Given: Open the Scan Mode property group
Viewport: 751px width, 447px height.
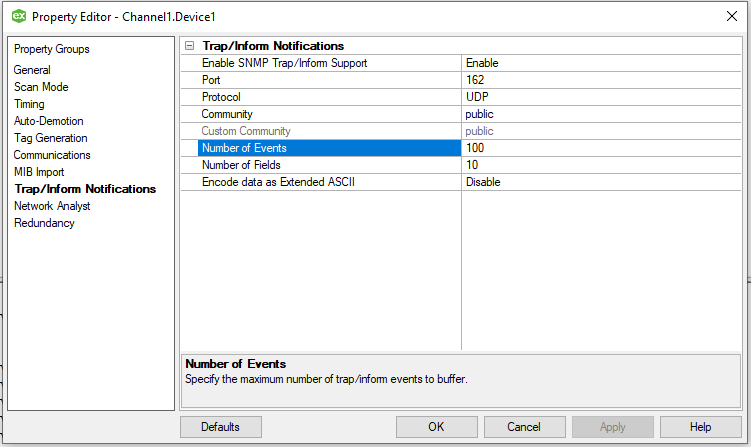Looking at the screenshot, I should coord(41,87).
